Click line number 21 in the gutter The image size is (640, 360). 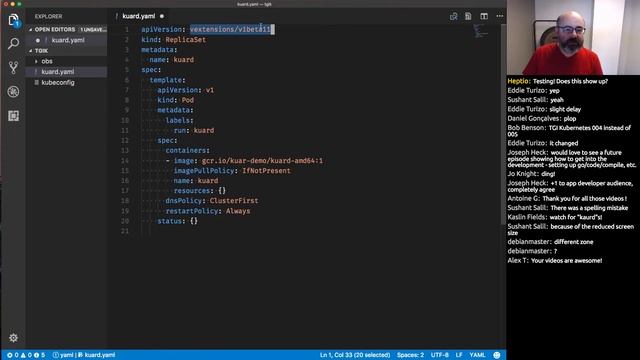(x=125, y=231)
